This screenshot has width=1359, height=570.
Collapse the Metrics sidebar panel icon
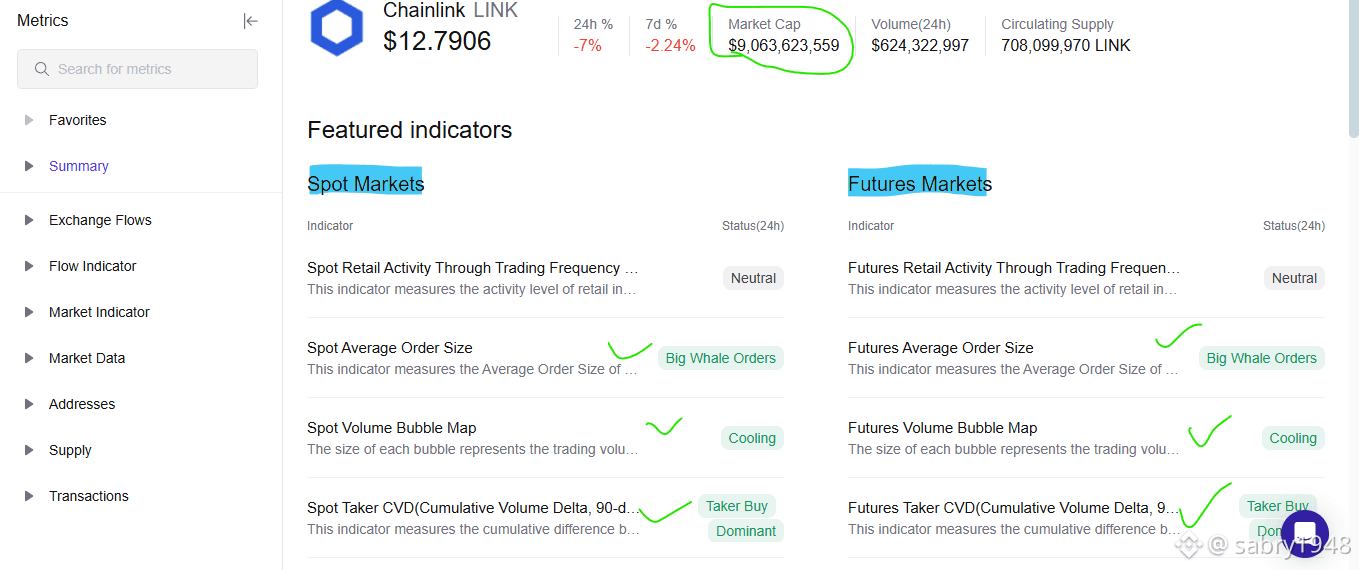(250, 21)
